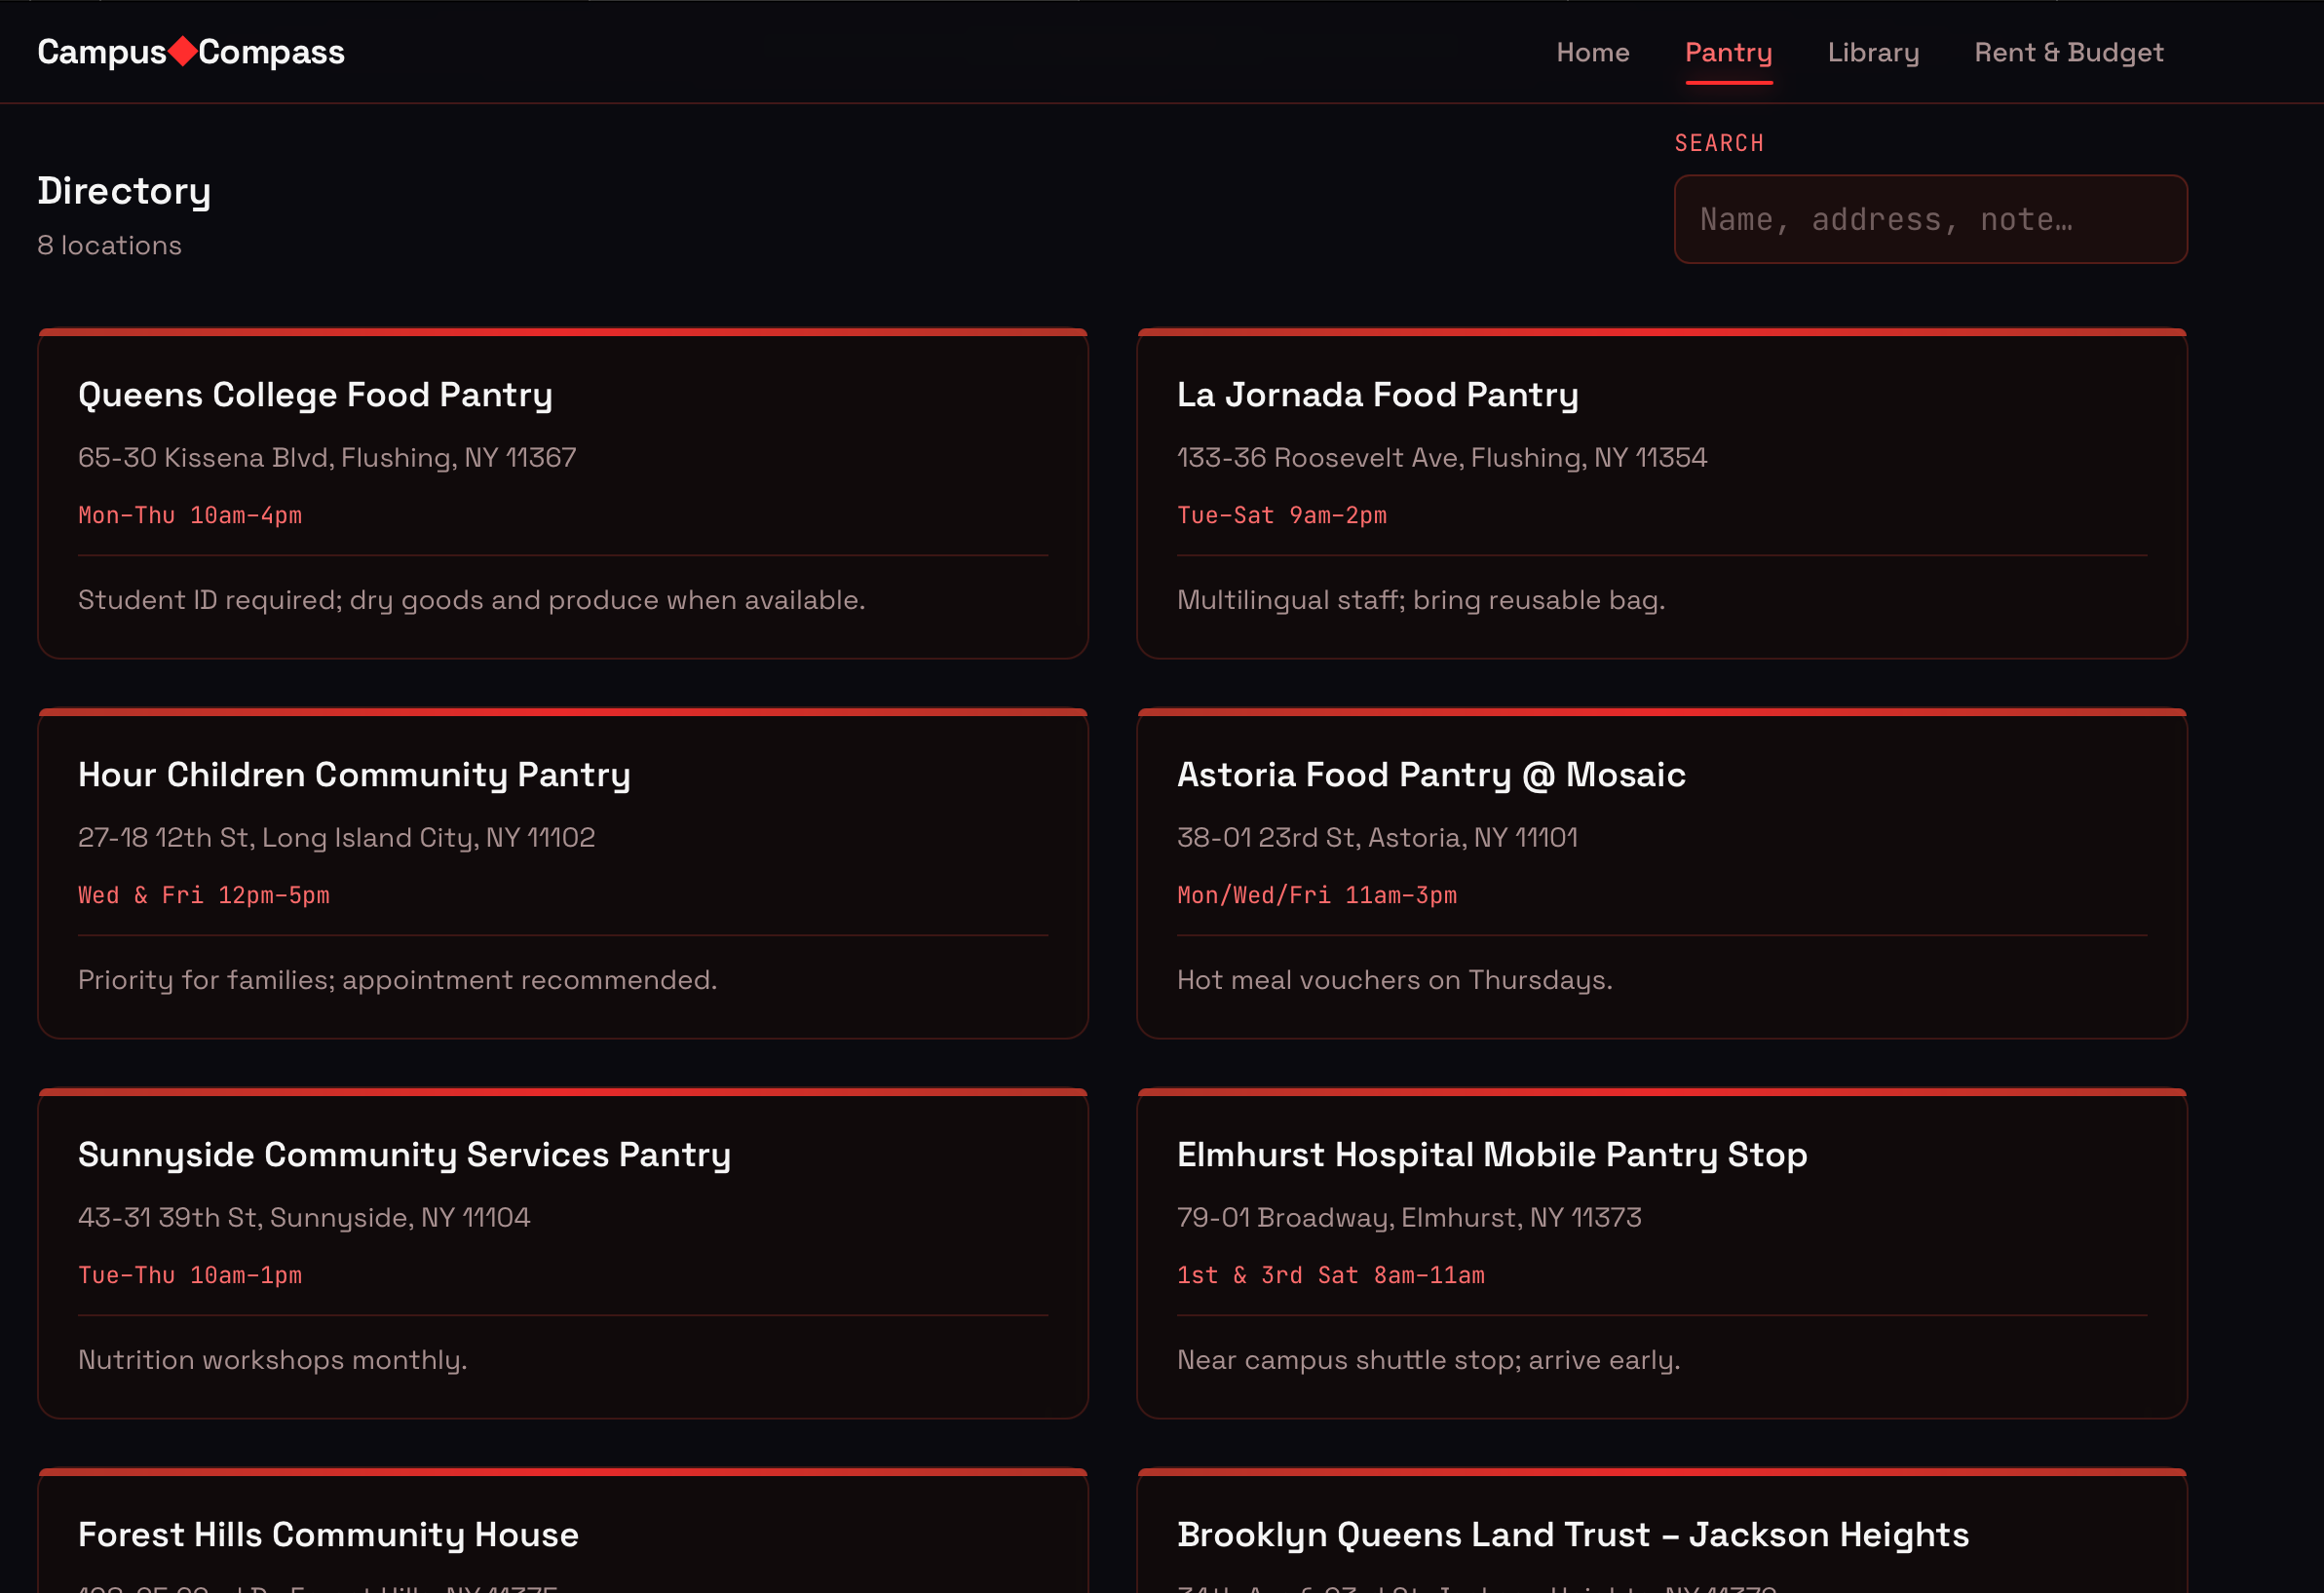Go to the Library page

1872,52
